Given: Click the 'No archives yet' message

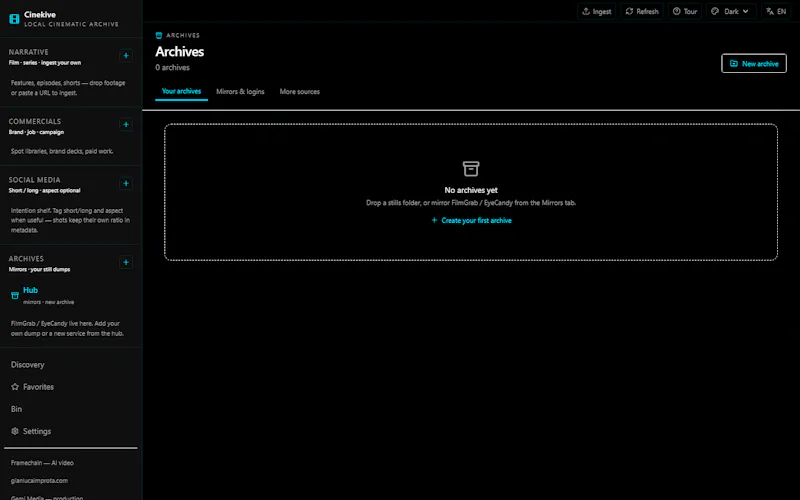Looking at the screenshot, I should coord(471,190).
